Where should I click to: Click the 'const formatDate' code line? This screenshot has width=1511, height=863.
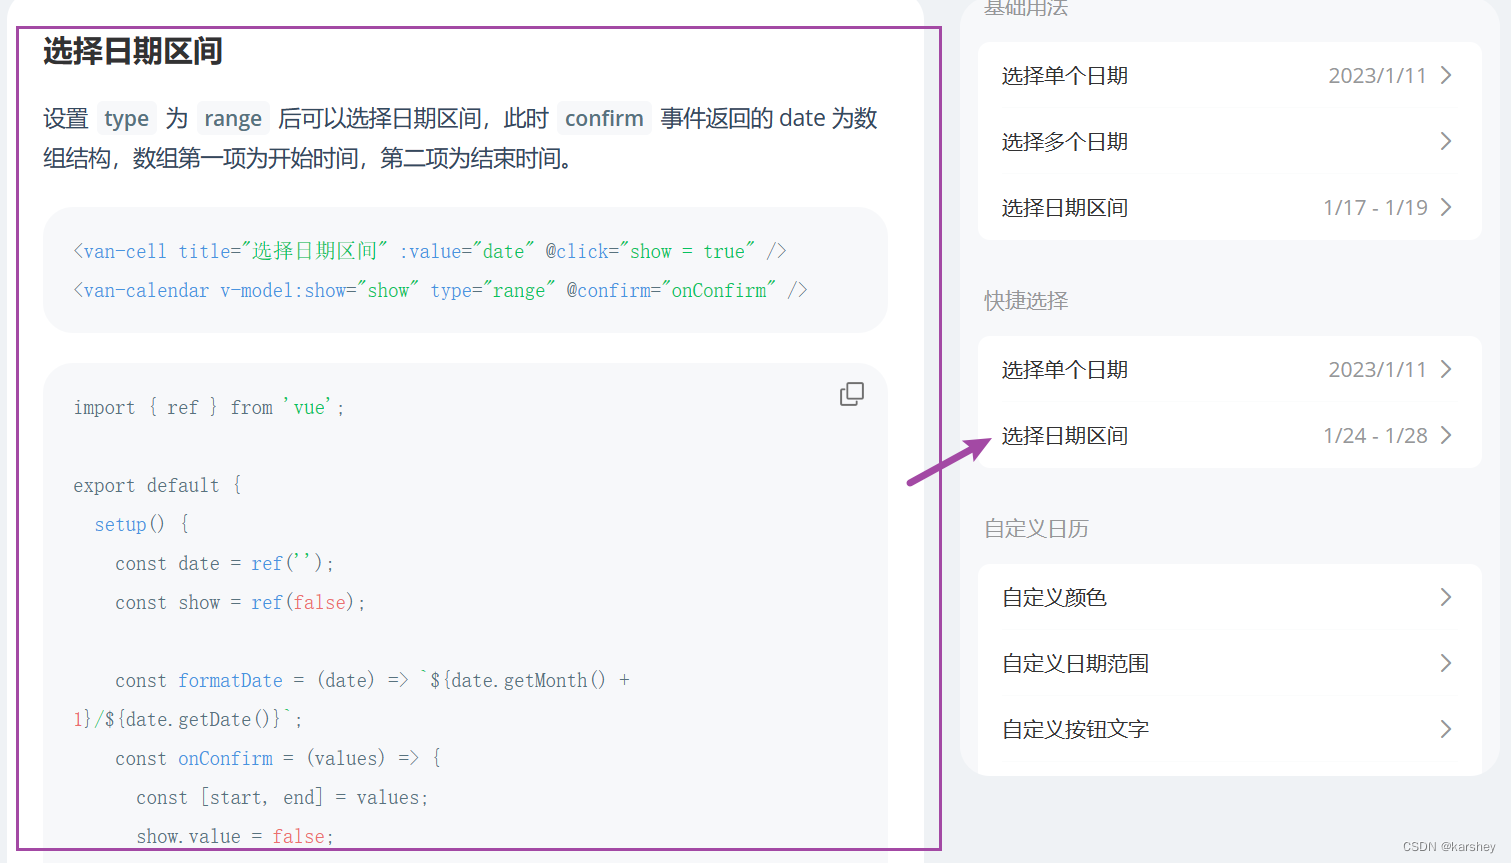pyautogui.click(x=372, y=681)
